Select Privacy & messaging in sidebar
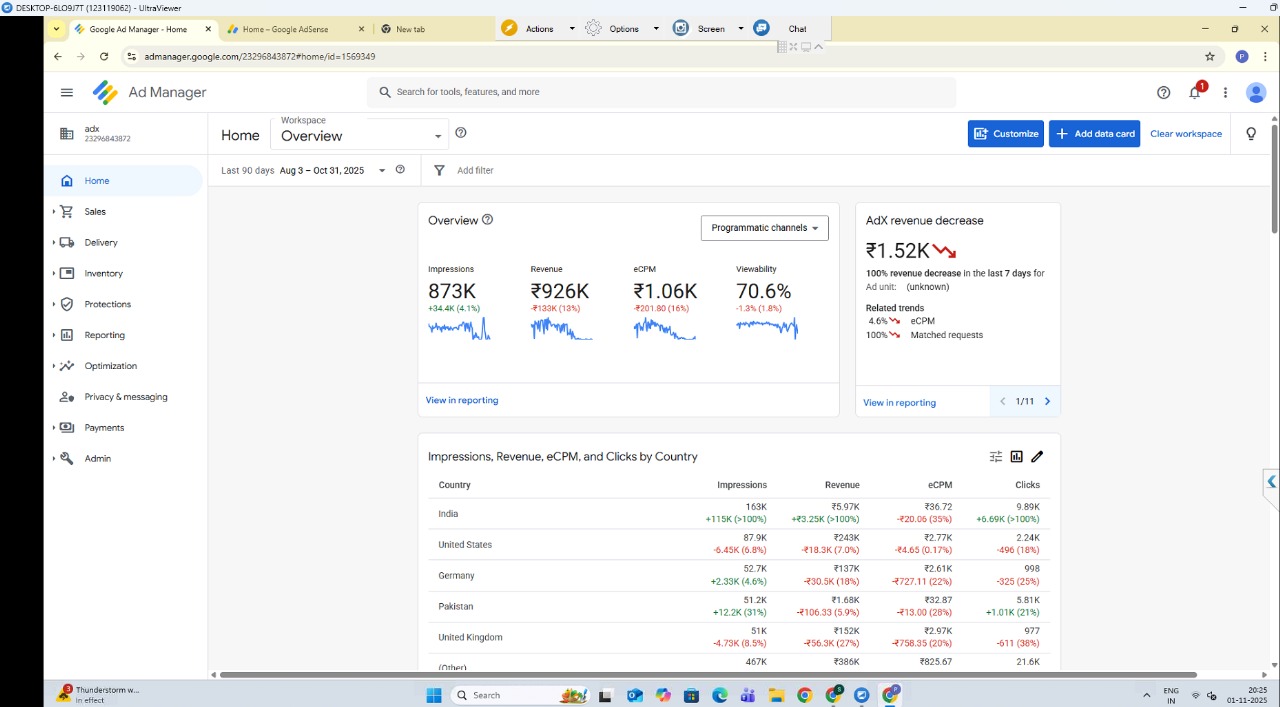This screenshot has width=1280, height=707. [126, 397]
